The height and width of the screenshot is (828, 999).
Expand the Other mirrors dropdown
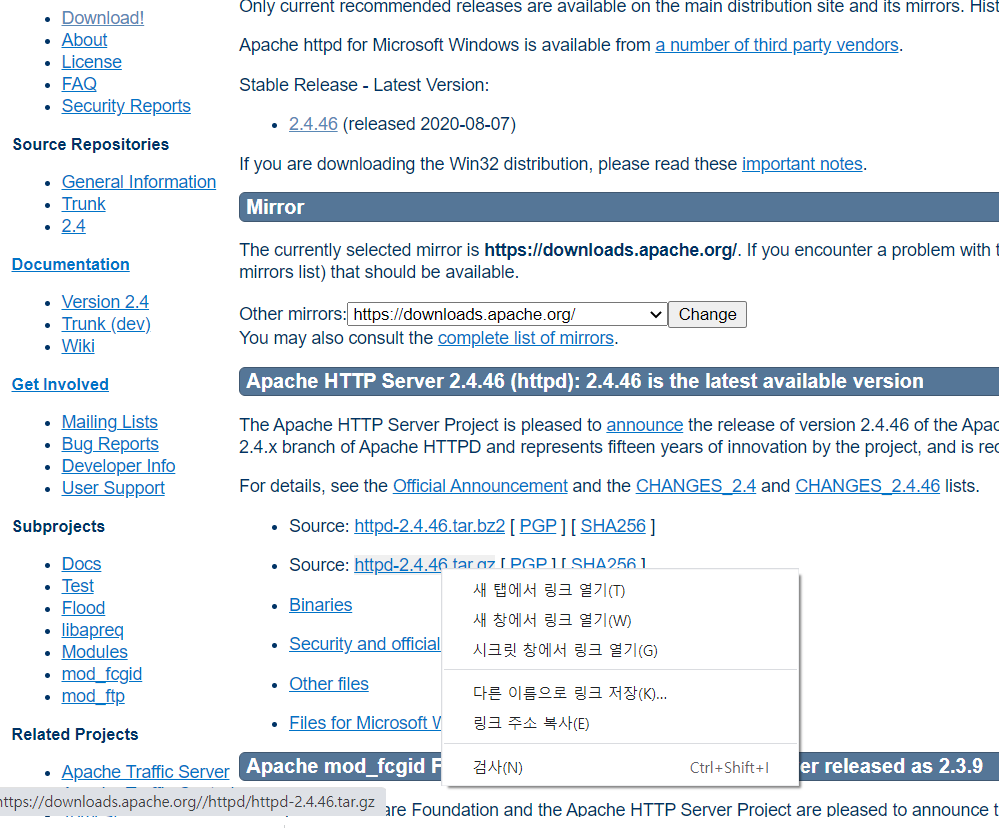(507, 315)
